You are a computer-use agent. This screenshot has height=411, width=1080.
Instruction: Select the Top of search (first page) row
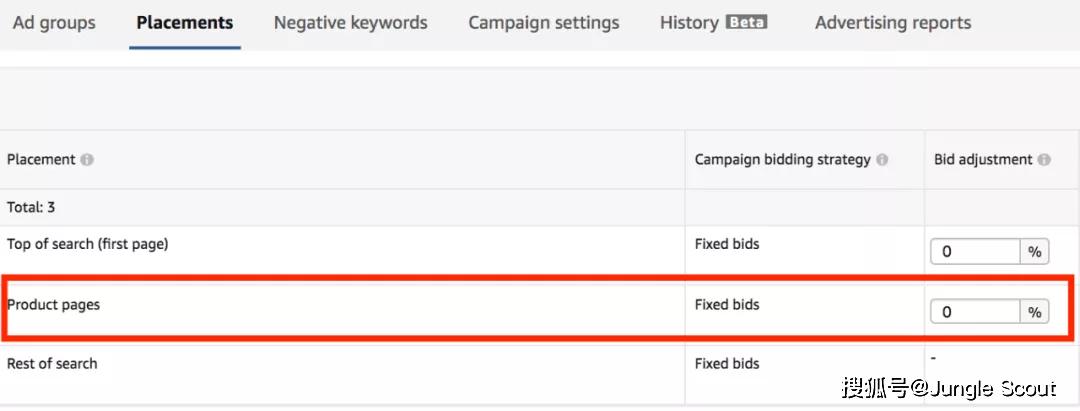pyautogui.click(x=87, y=245)
